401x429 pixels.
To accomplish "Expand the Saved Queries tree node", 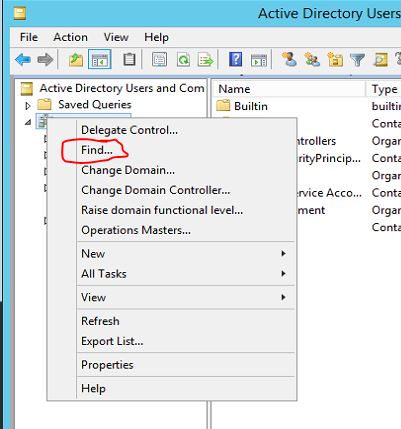I will [x=28, y=106].
